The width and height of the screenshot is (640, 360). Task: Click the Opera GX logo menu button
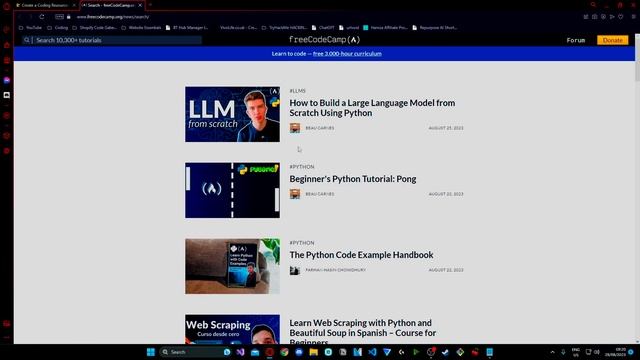pos(6,6)
